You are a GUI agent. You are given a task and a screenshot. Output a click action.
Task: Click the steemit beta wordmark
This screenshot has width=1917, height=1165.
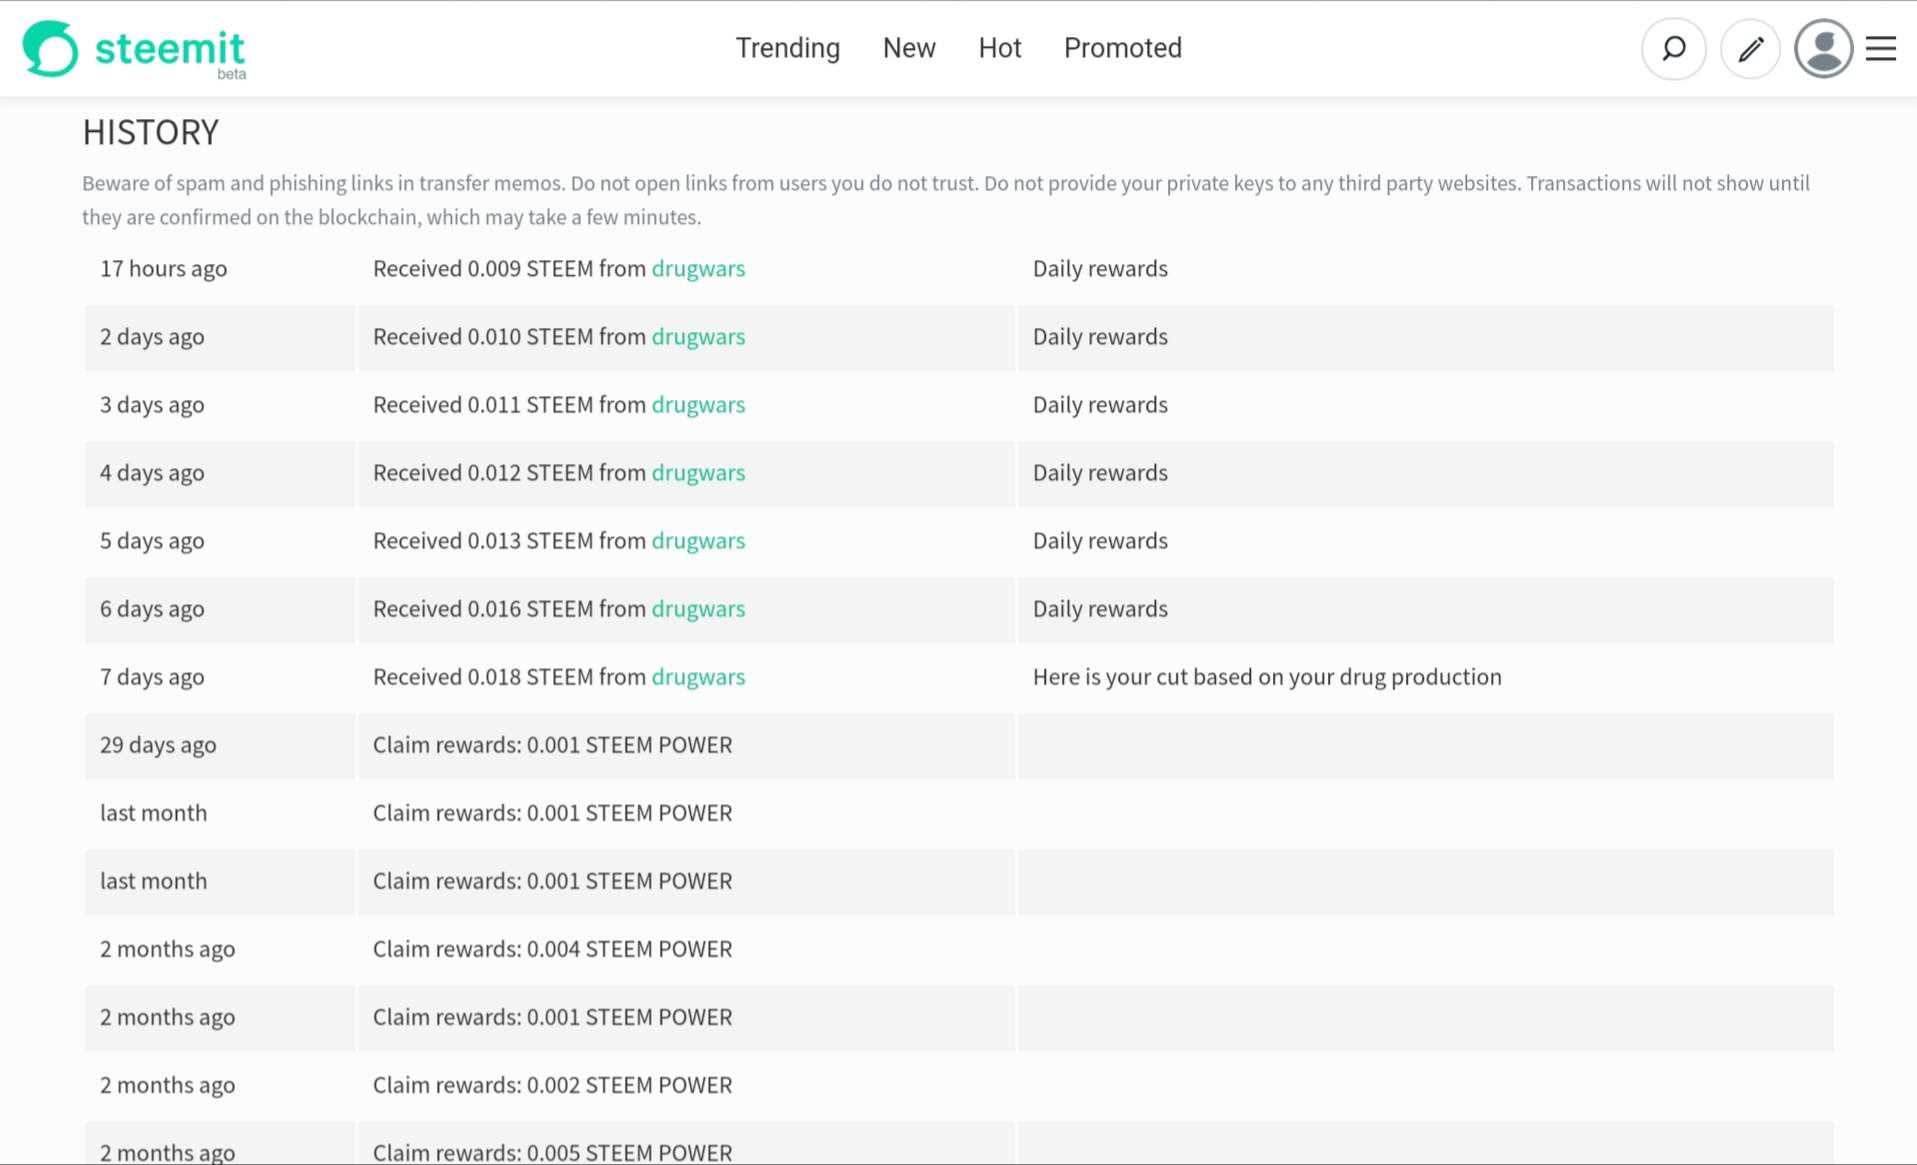(x=170, y=50)
